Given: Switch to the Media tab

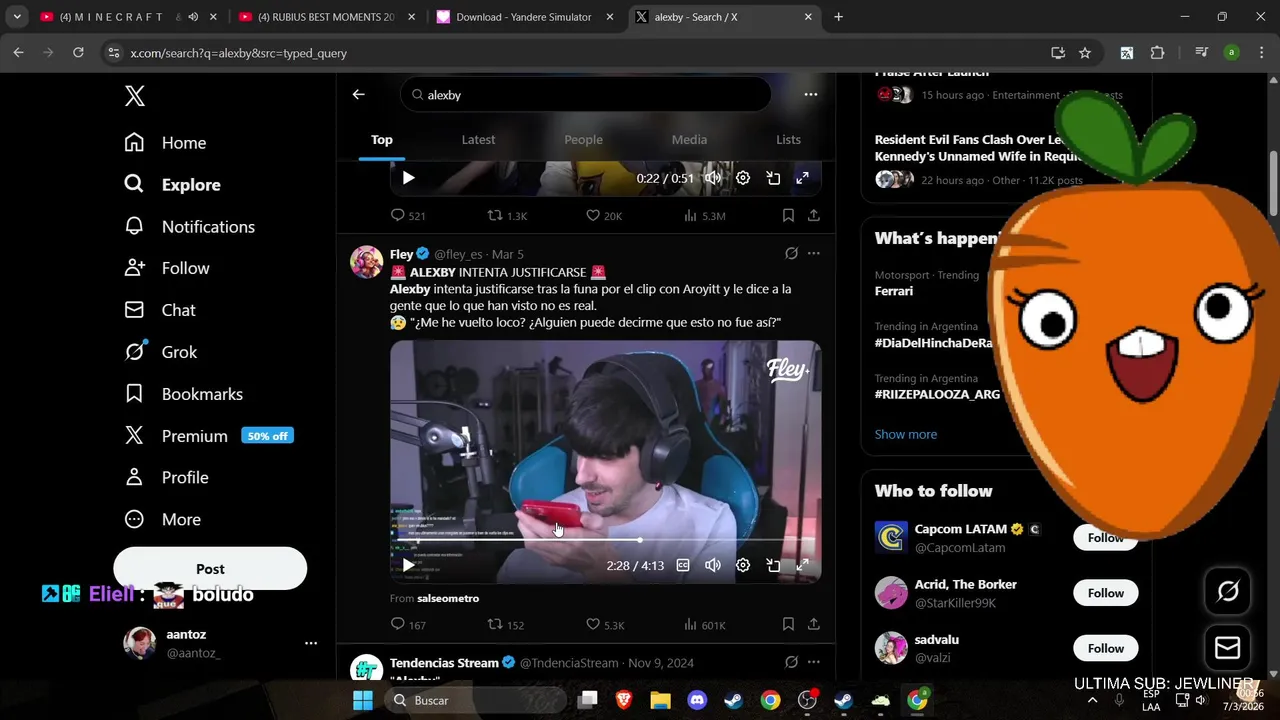Looking at the screenshot, I should click(x=689, y=140).
